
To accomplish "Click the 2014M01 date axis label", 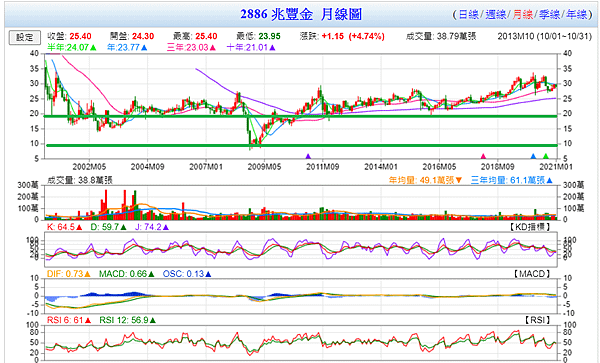I will click(381, 167).
